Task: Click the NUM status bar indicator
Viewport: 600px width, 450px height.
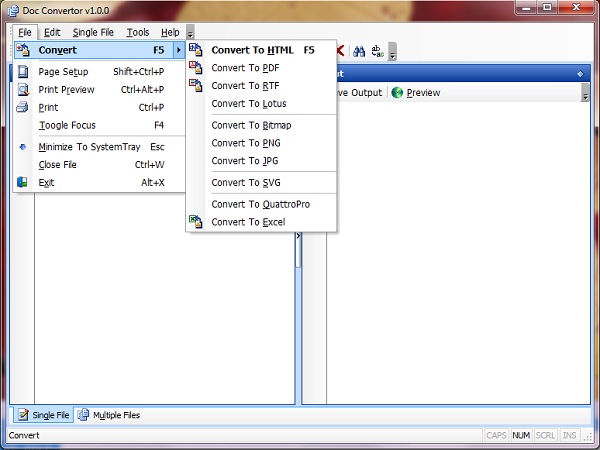Action: click(x=521, y=435)
